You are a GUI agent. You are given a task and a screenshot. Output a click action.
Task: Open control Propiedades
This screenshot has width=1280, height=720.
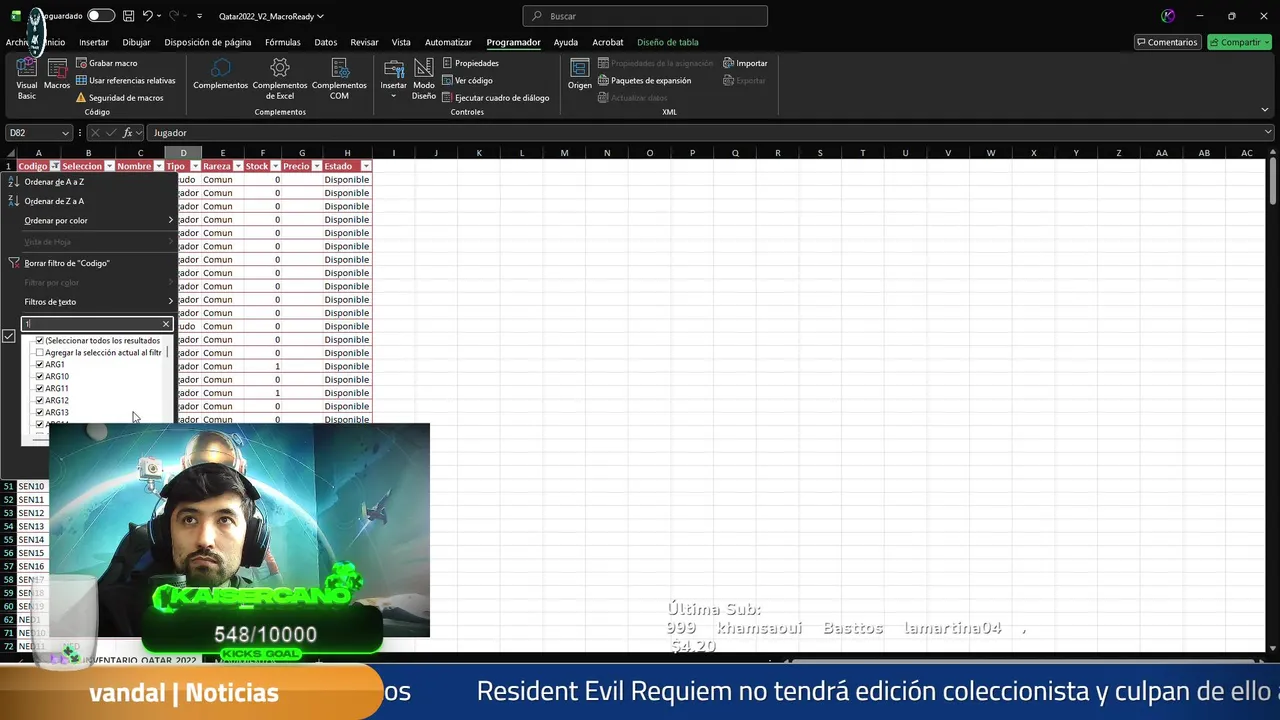pos(470,63)
